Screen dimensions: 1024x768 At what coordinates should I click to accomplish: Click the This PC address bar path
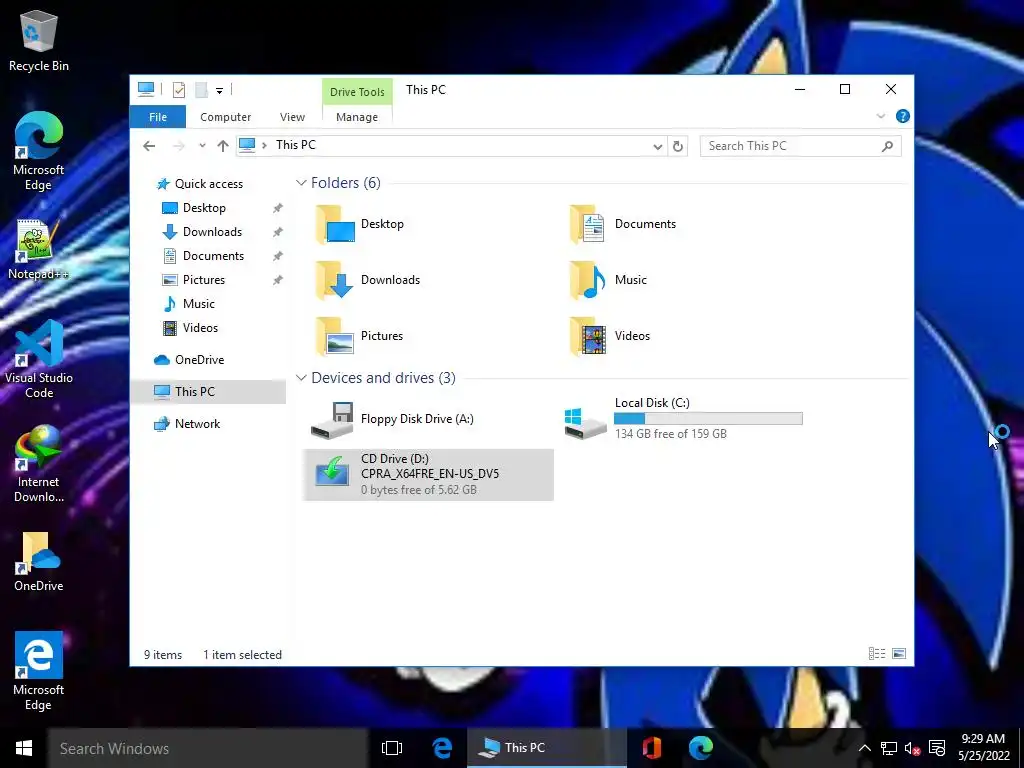tap(295, 145)
